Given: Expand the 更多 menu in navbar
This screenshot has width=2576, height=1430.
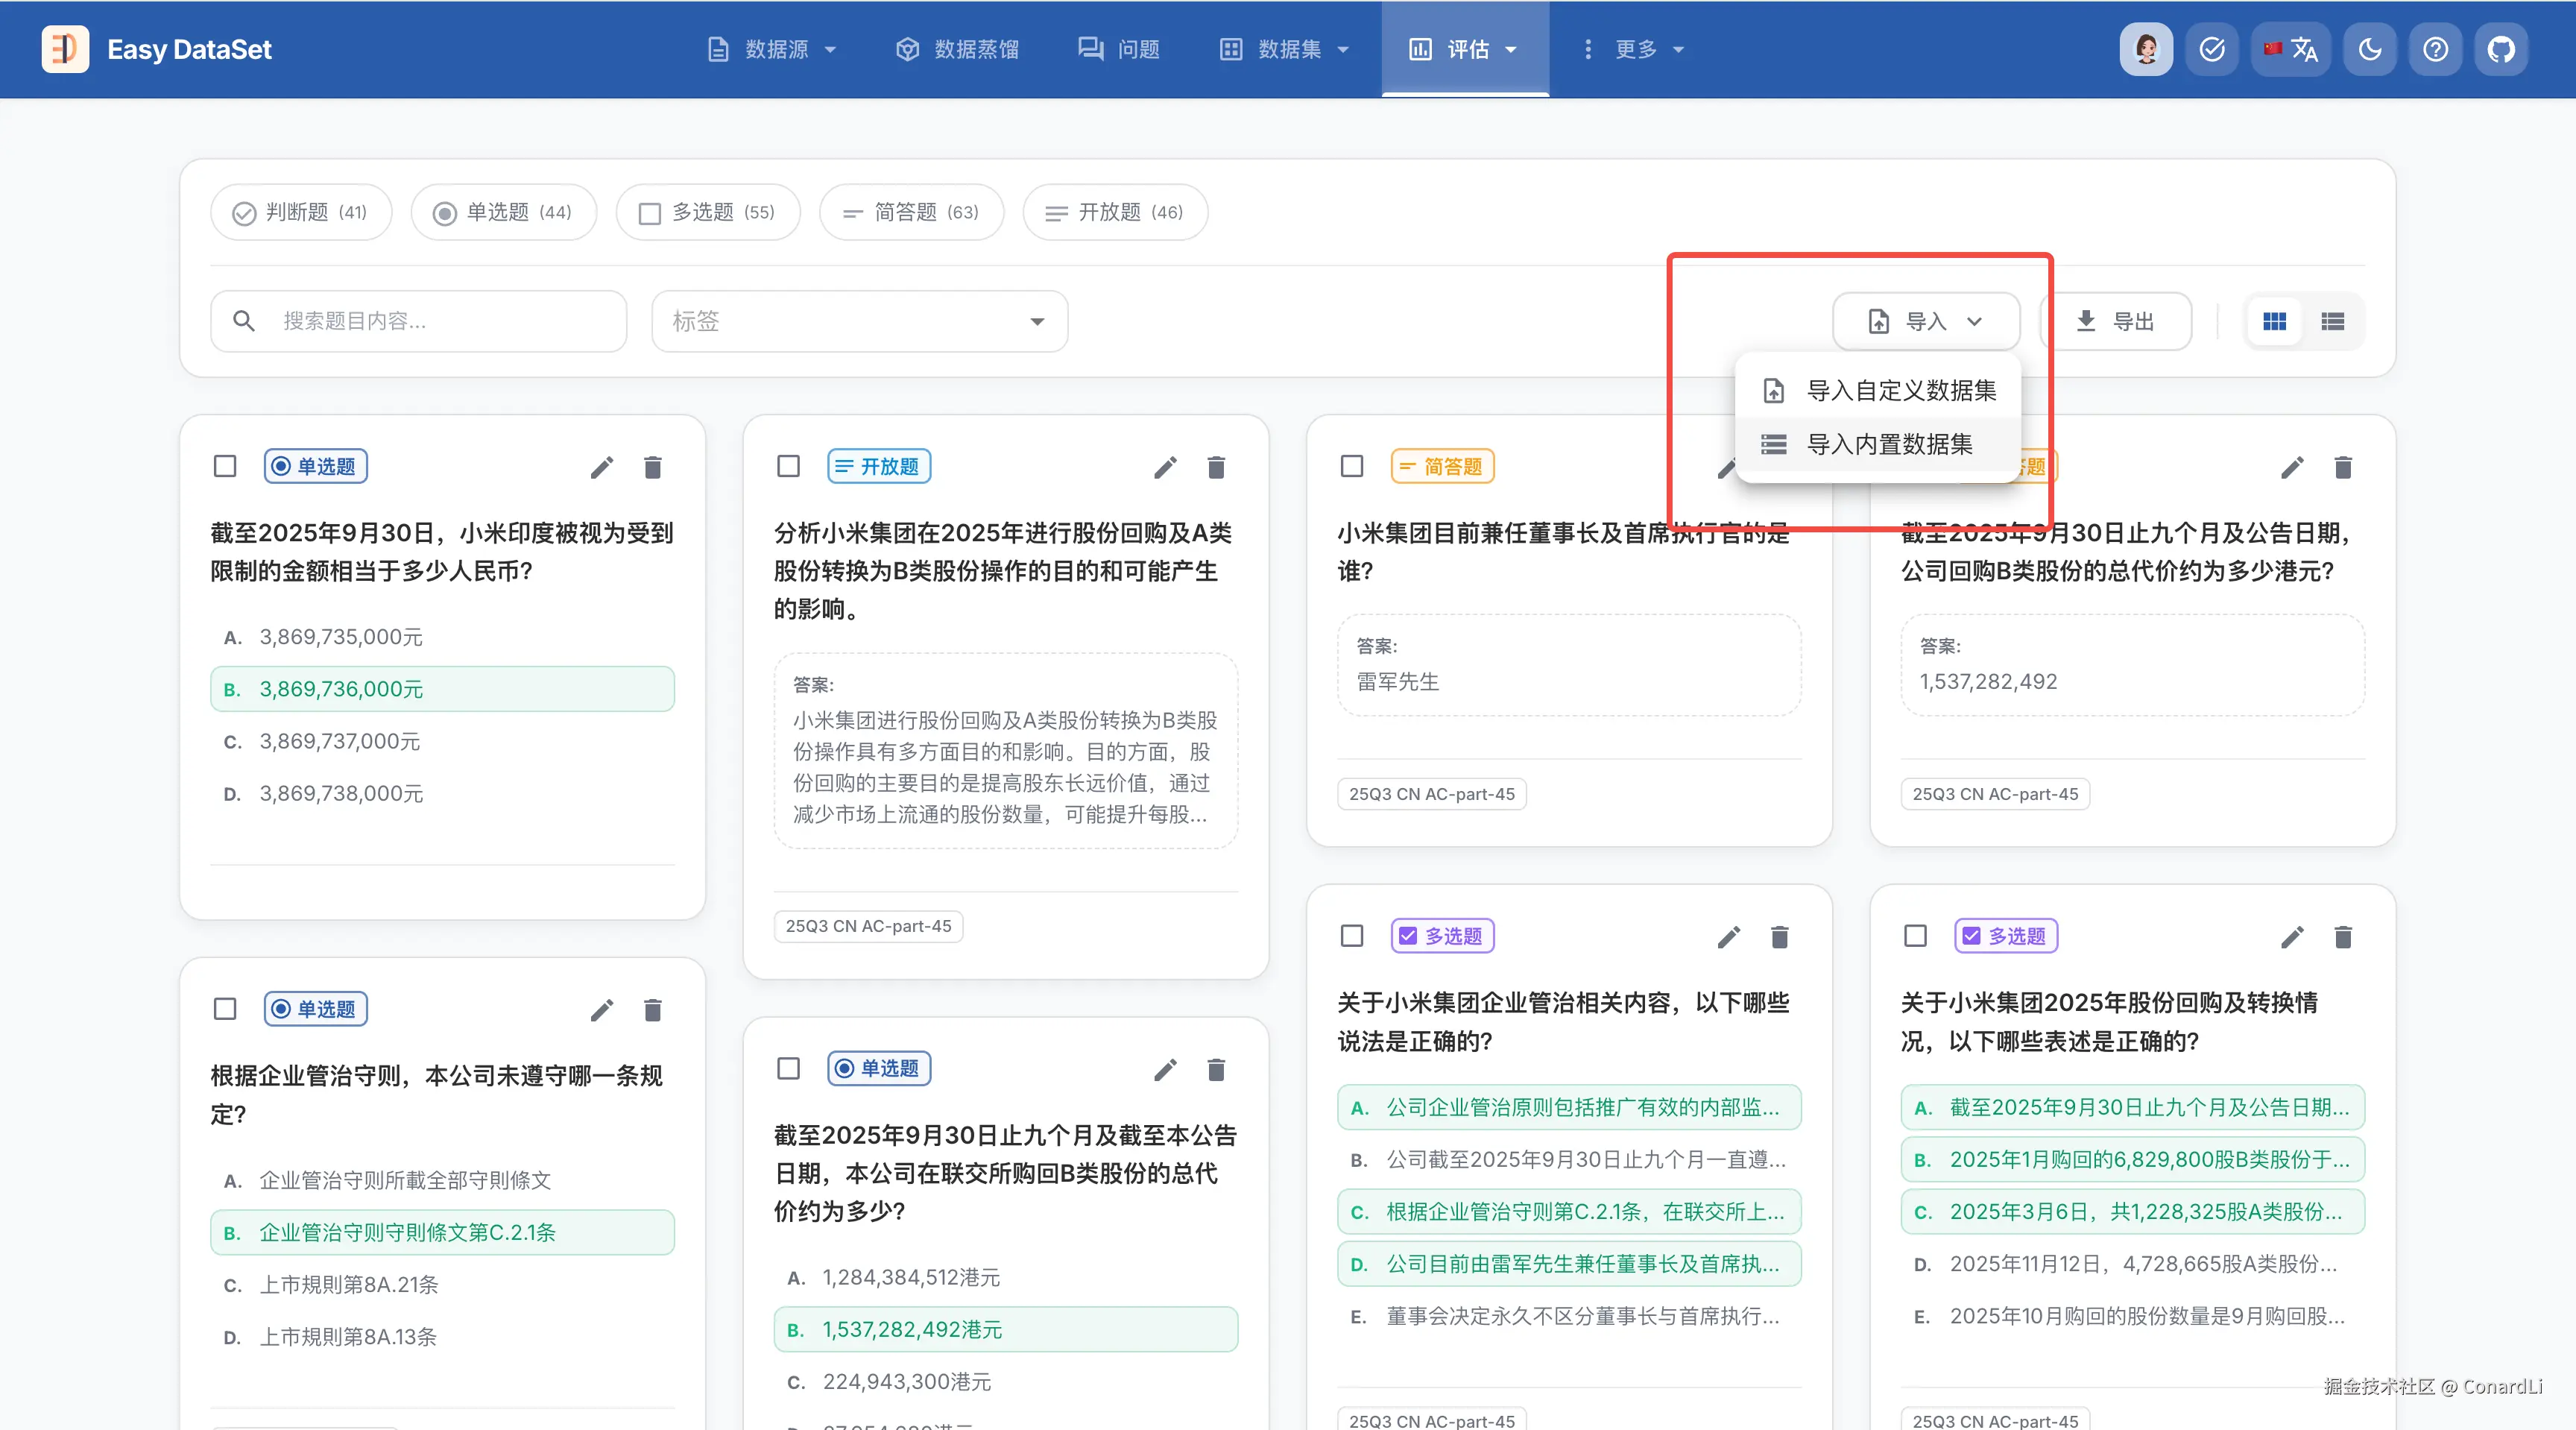Looking at the screenshot, I should [1636, 49].
